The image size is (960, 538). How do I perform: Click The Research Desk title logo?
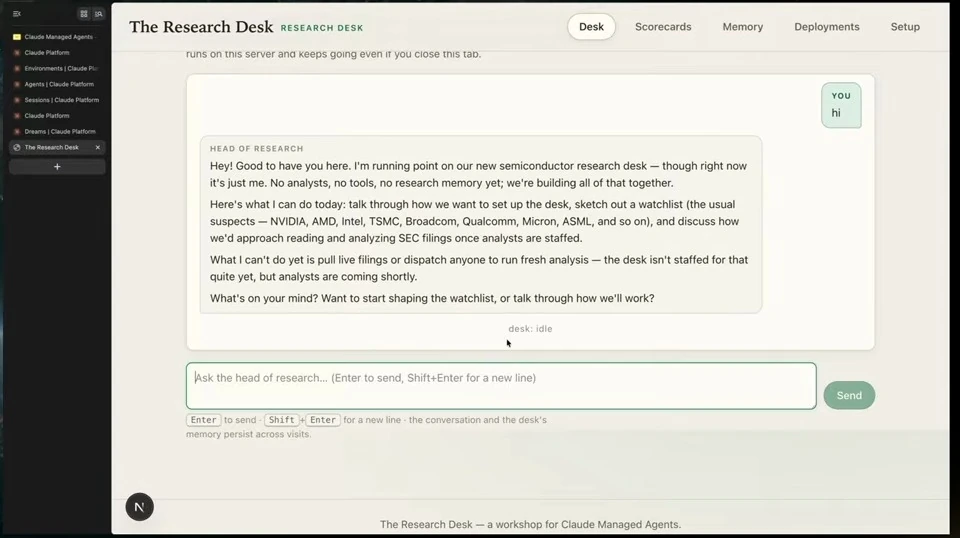coord(201,27)
